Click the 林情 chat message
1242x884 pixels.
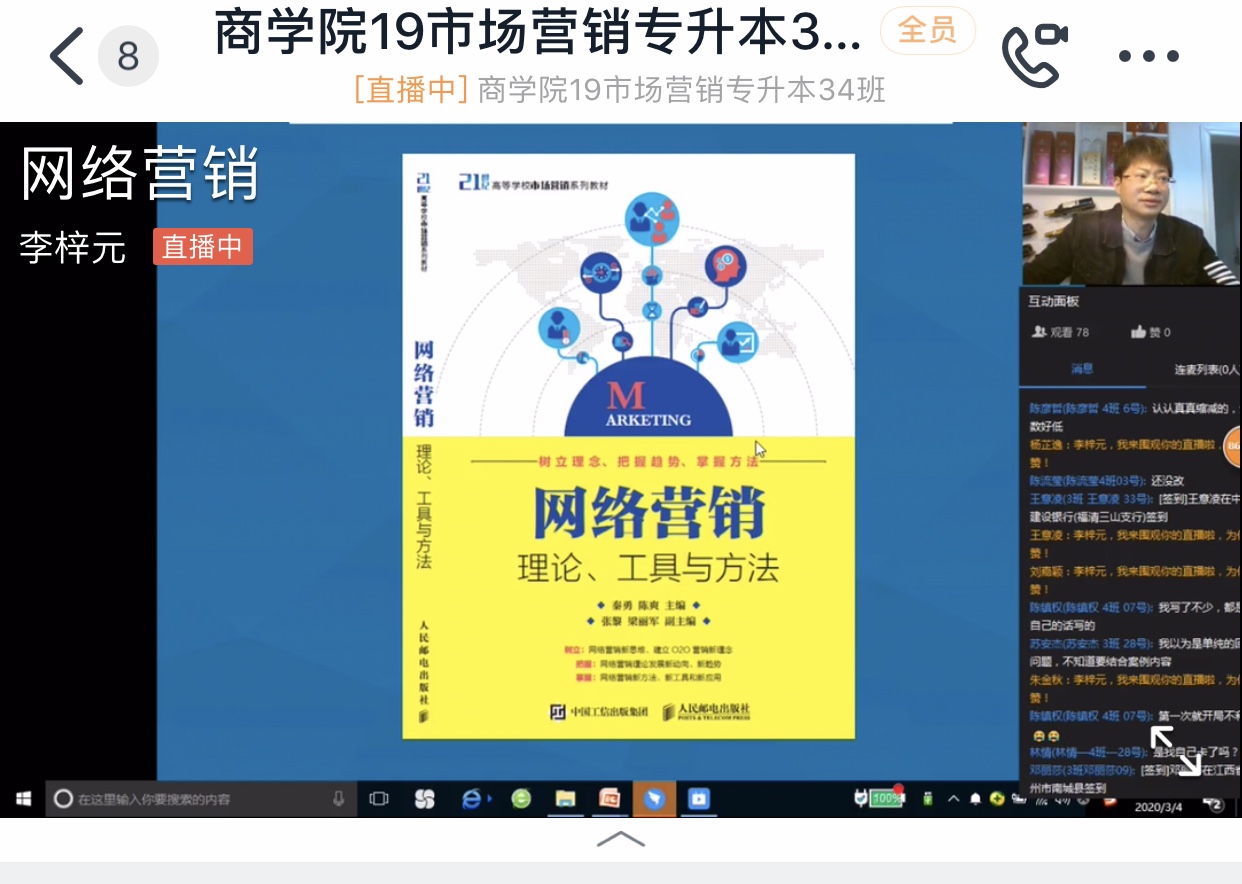pos(1134,752)
